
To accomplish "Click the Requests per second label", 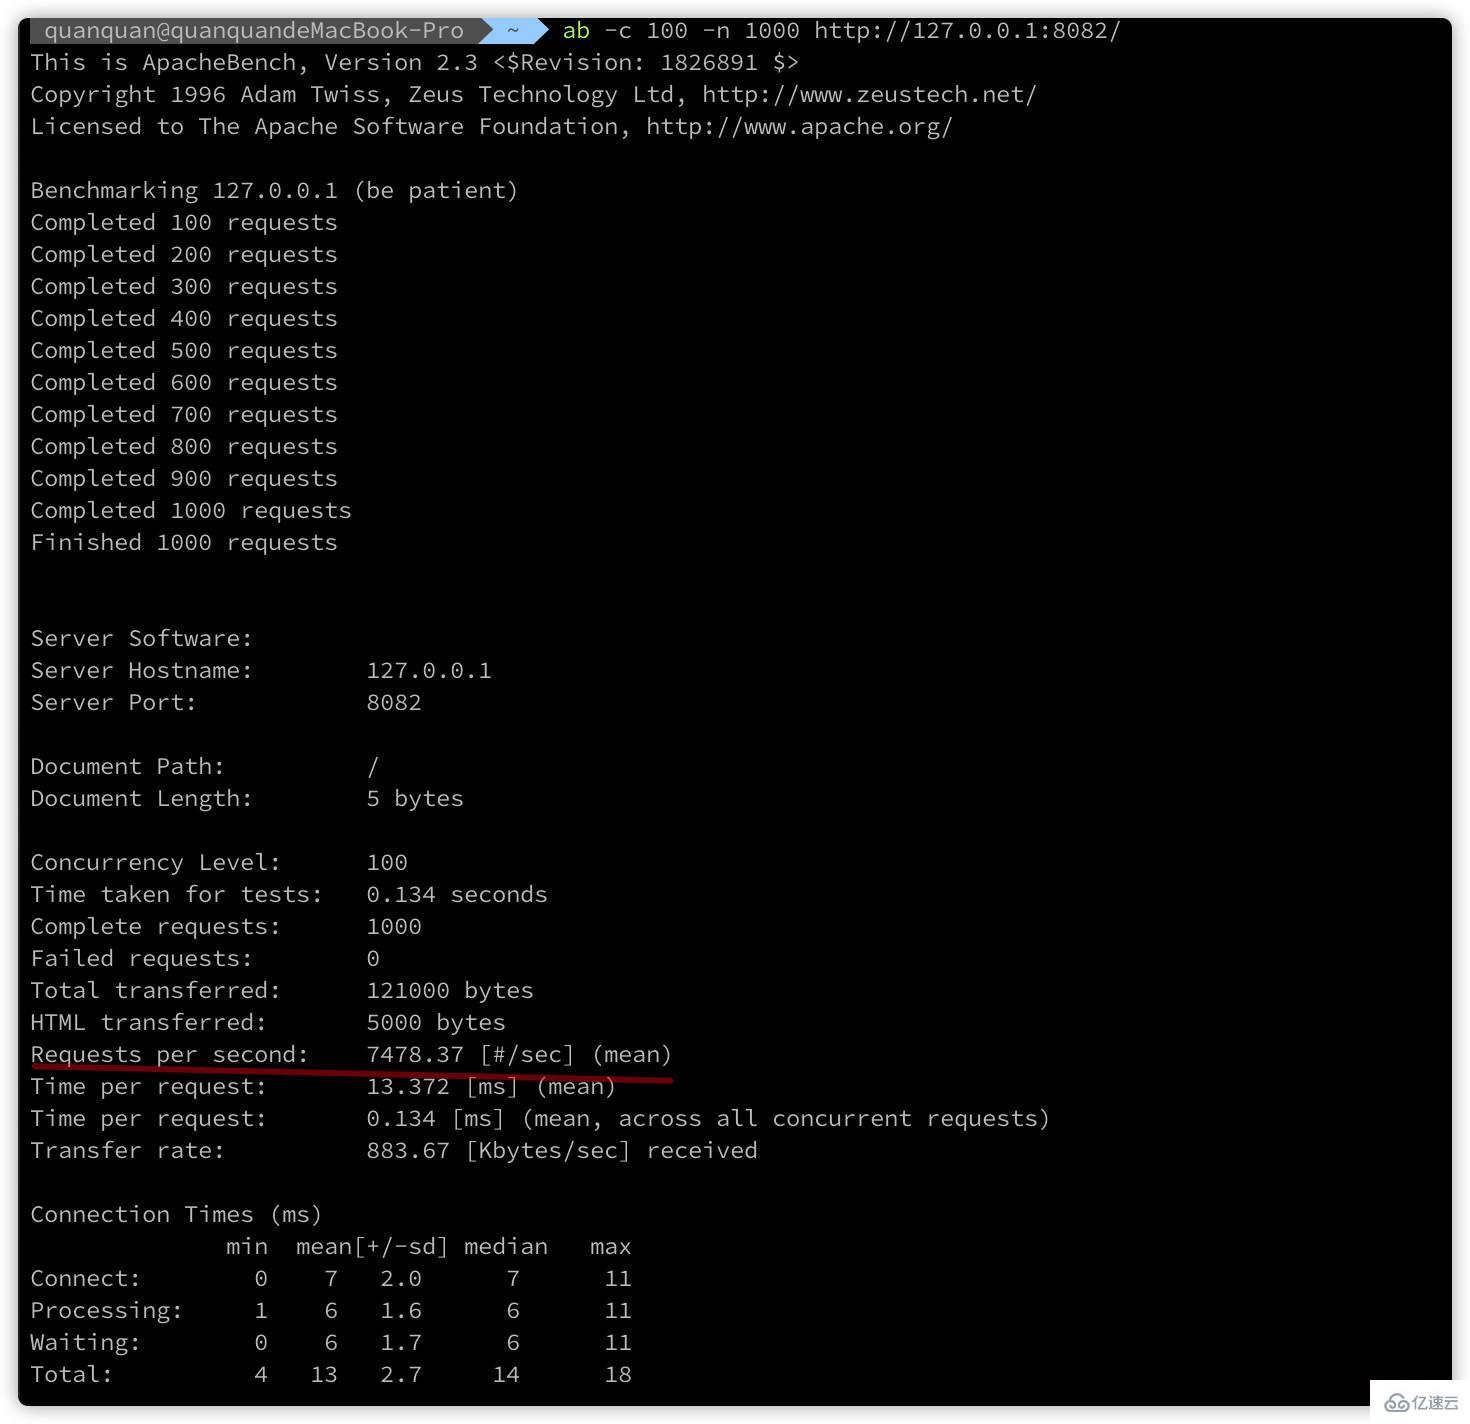I will click(169, 1054).
